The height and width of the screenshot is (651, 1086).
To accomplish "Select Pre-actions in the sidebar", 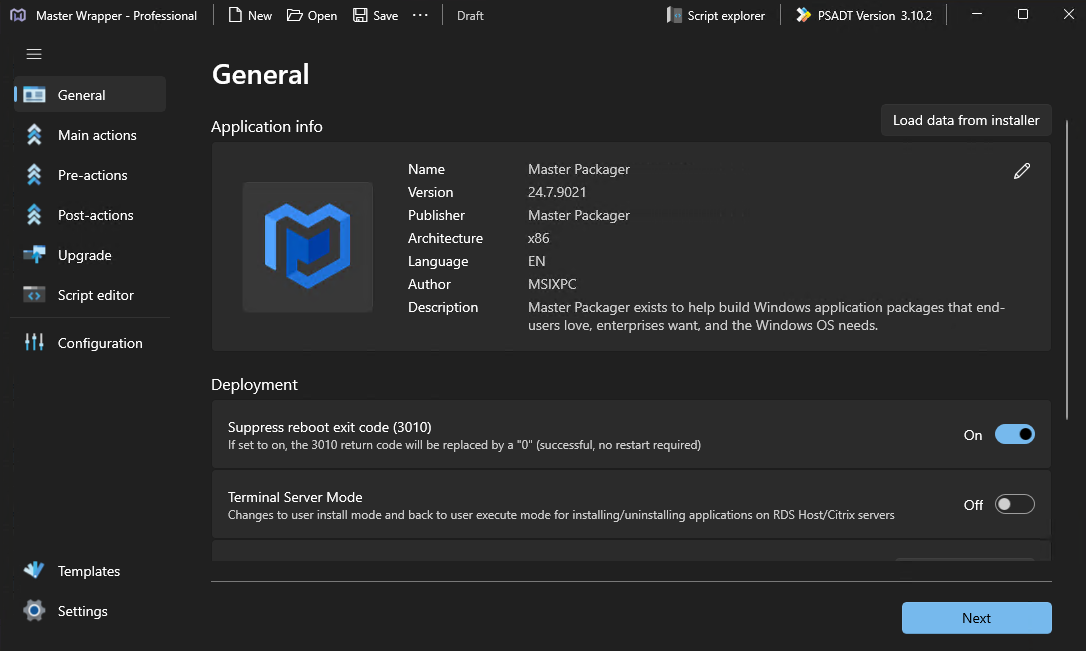I will 92,175.
